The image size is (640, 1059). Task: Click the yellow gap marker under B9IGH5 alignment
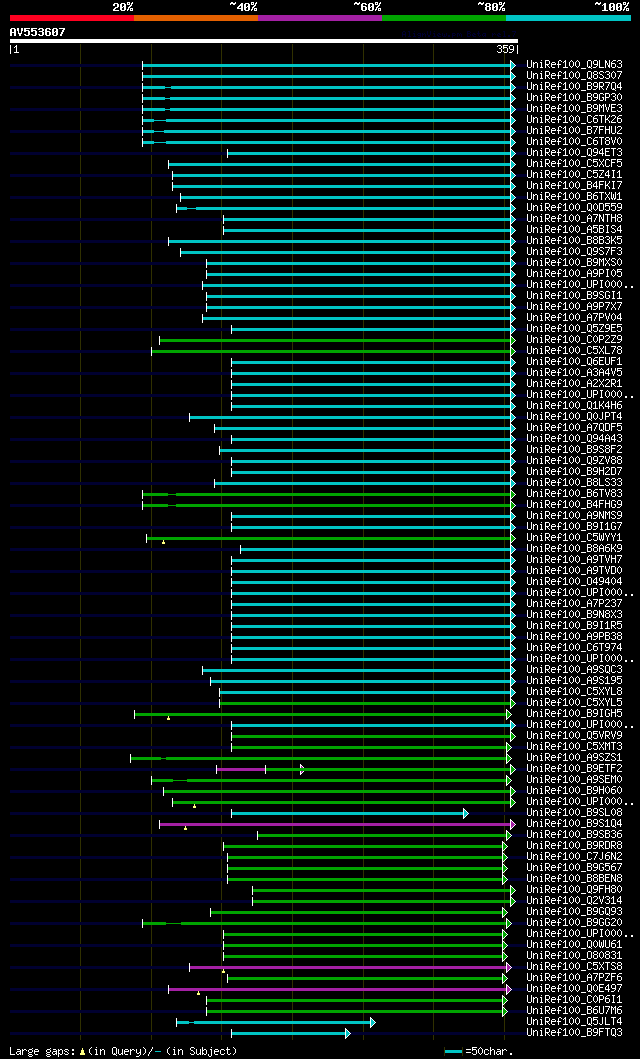pyautogui.click(x=169, y=717)
